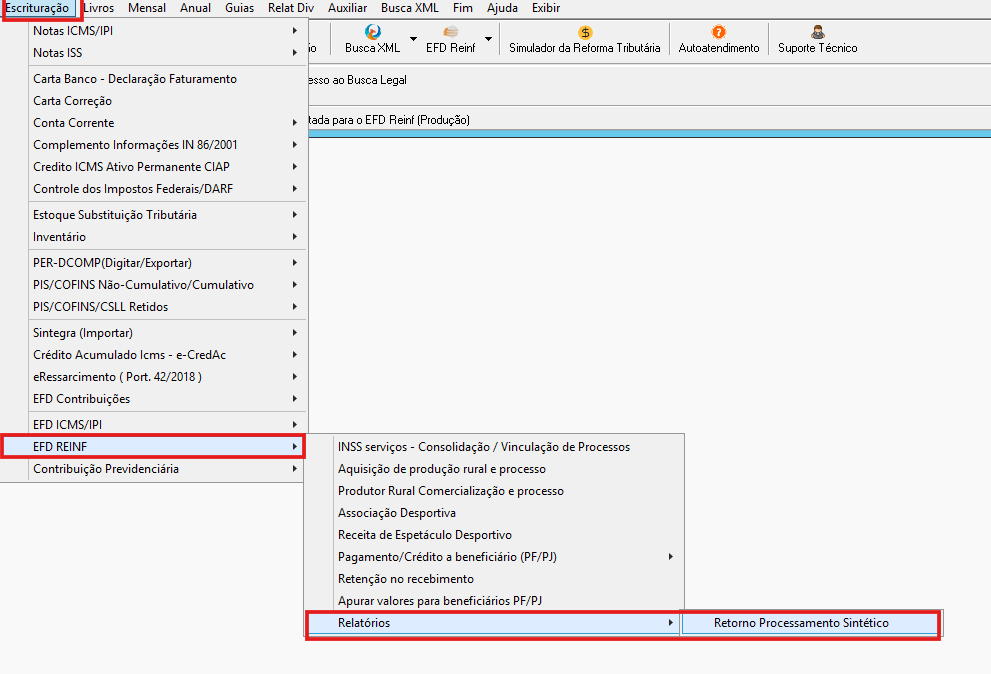Expand Complemento Informações IN 86/2001
The image size is (991, 674).
(166, 145)
